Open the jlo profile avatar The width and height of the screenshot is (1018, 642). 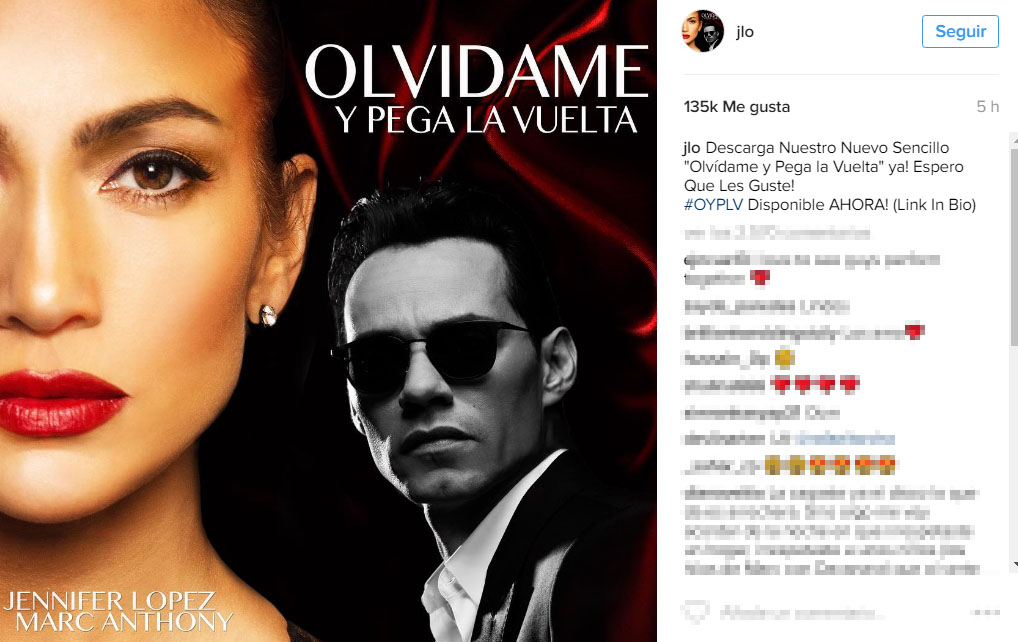[x=702, y=31]
